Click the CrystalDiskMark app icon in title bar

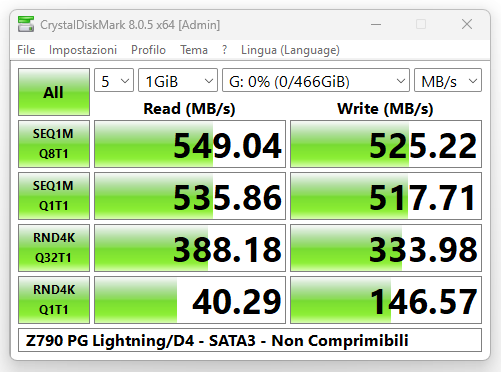[x=26, y=24]
